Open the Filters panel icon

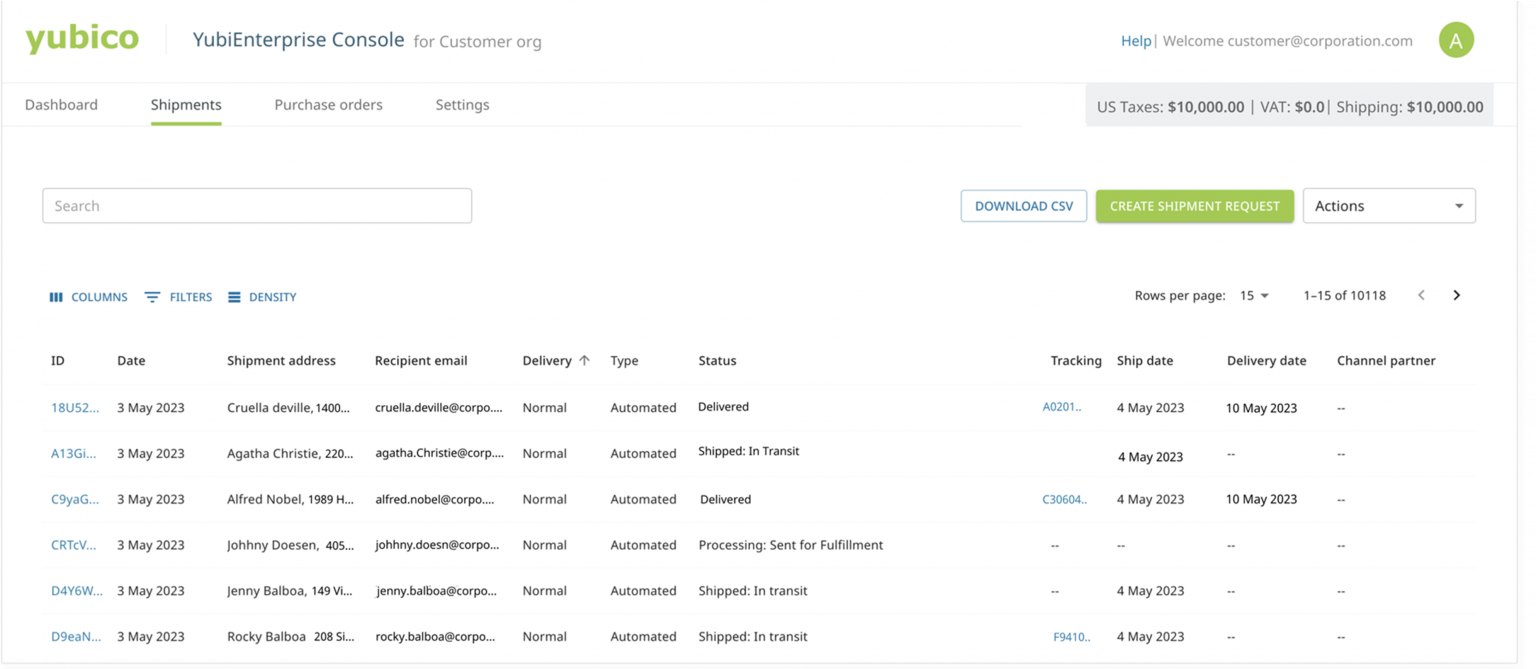coord(152,296)
